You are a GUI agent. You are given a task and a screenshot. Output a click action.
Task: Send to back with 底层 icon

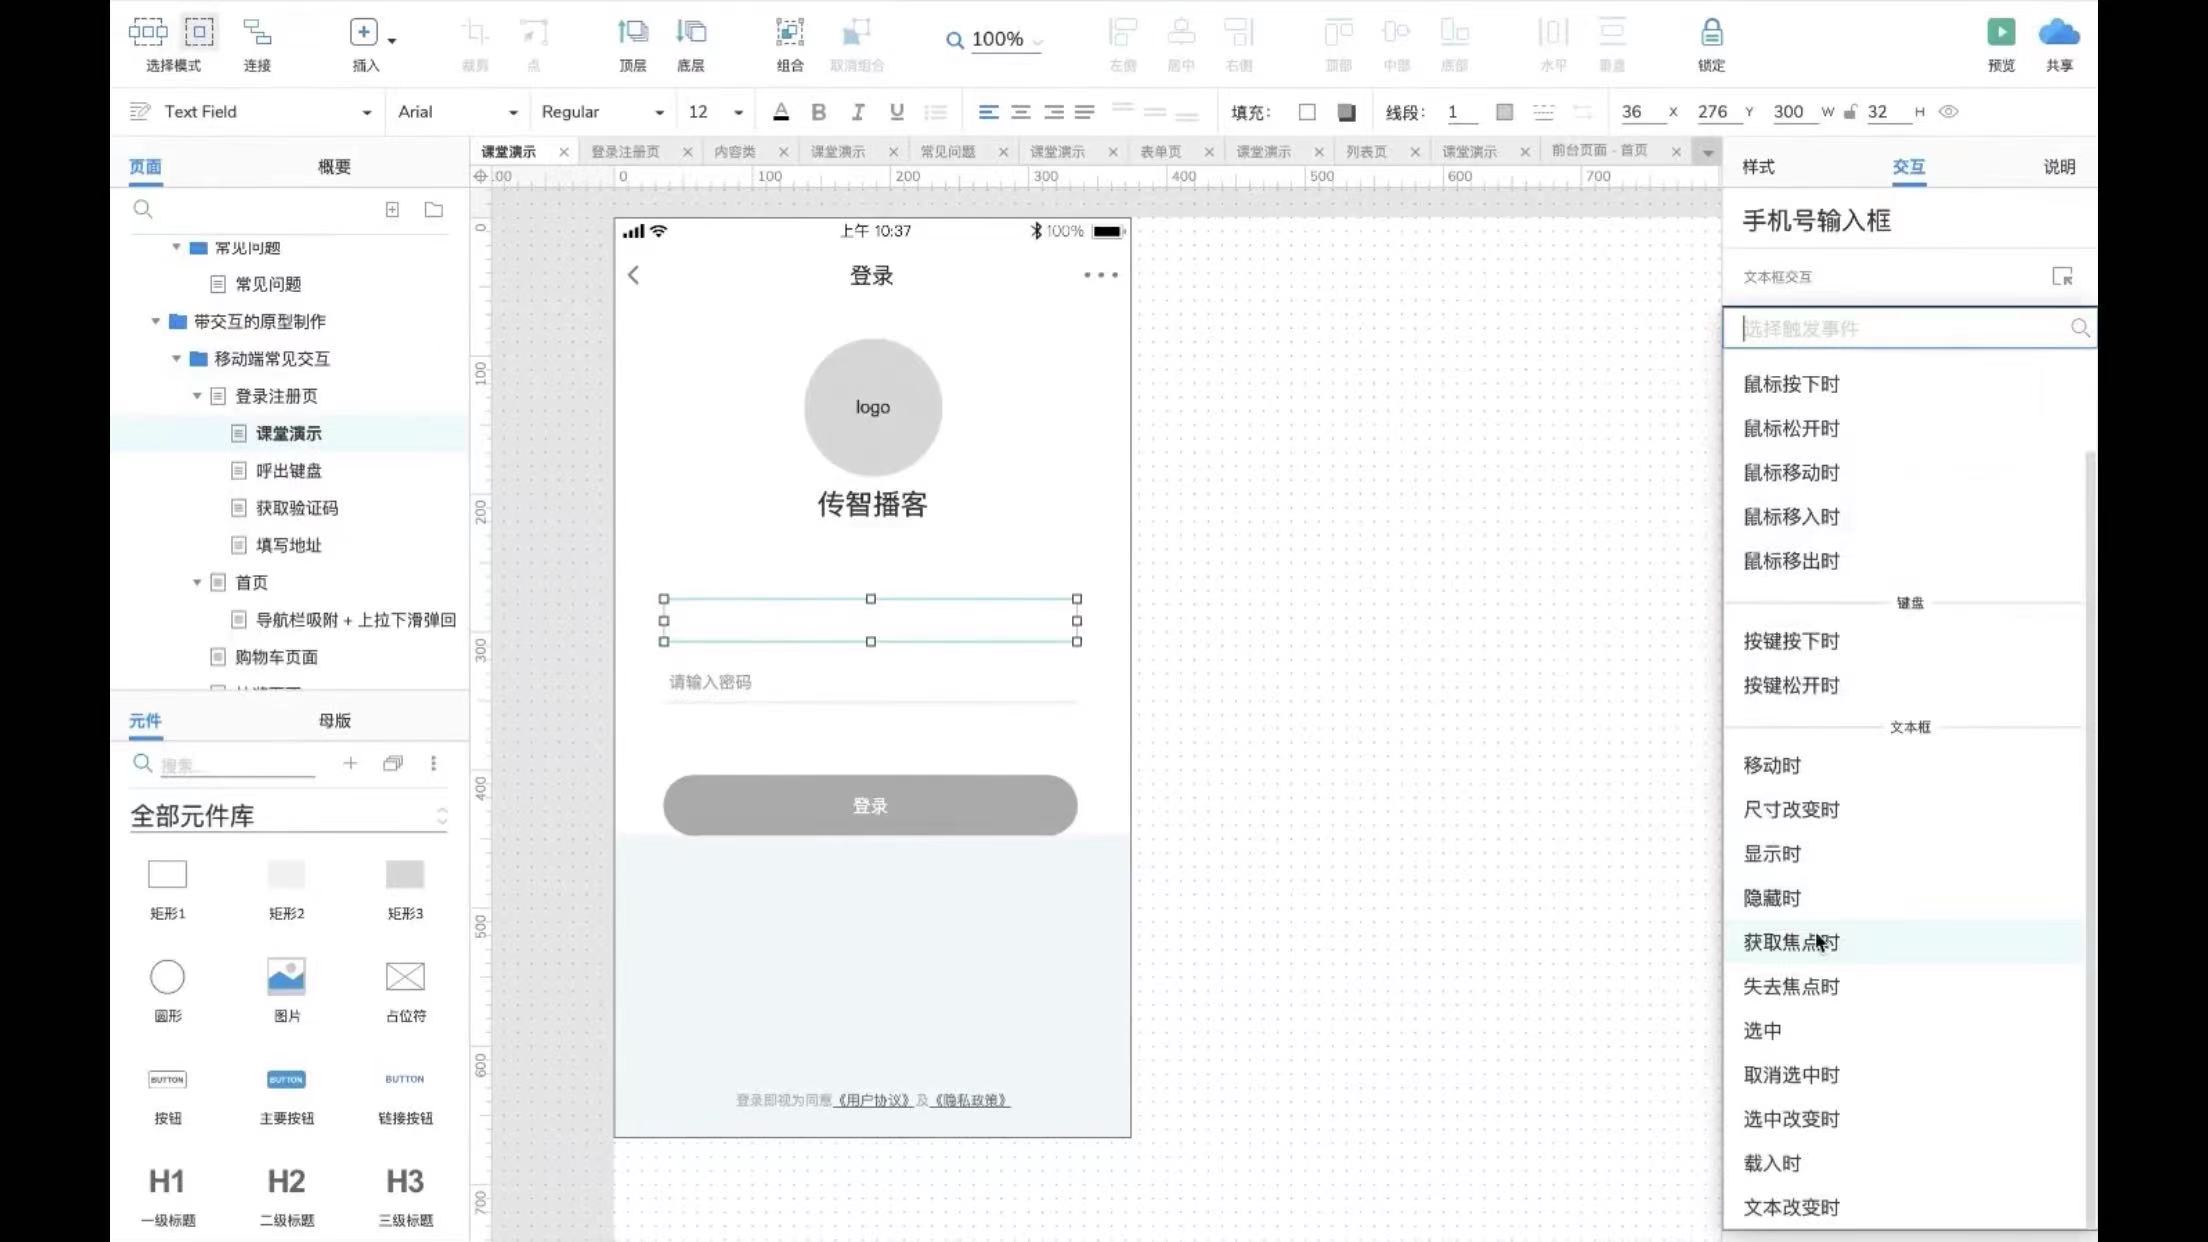tap(690, 33)
